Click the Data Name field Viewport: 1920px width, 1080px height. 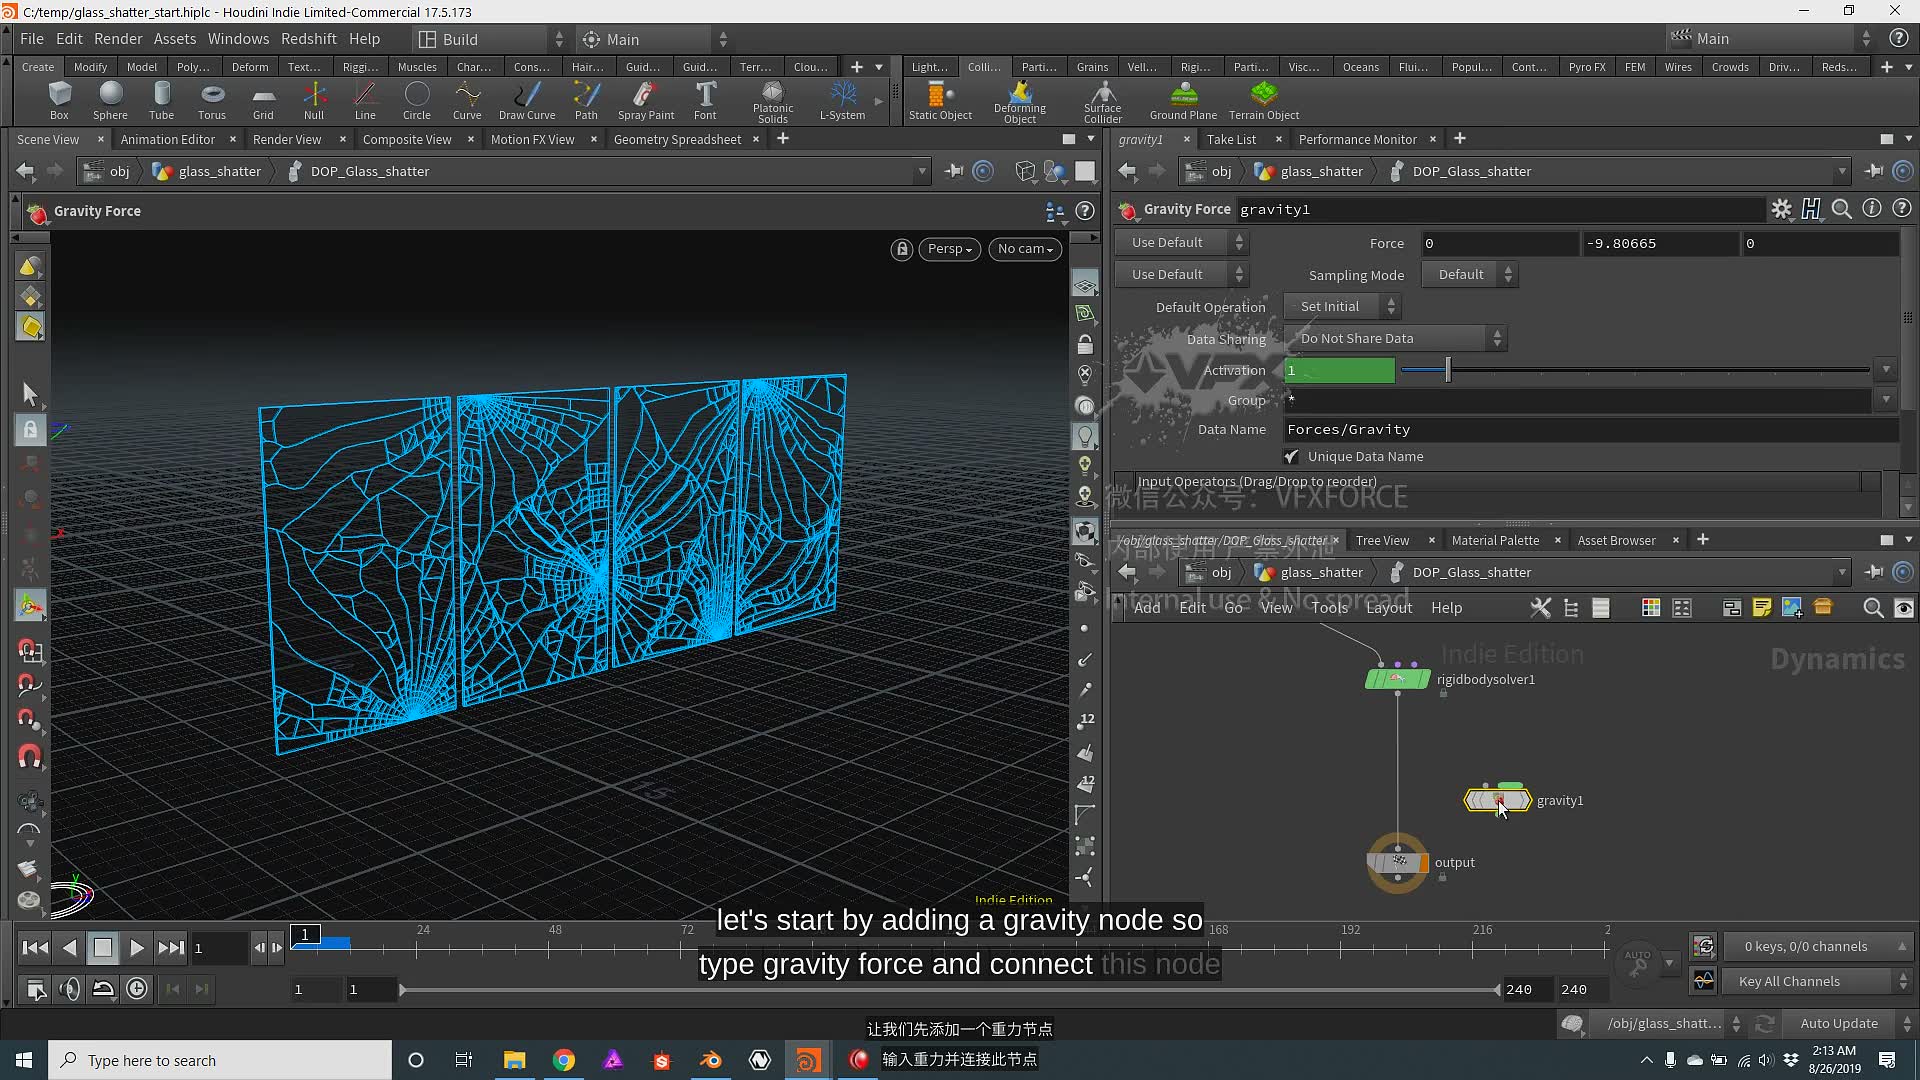point(1590,430)
